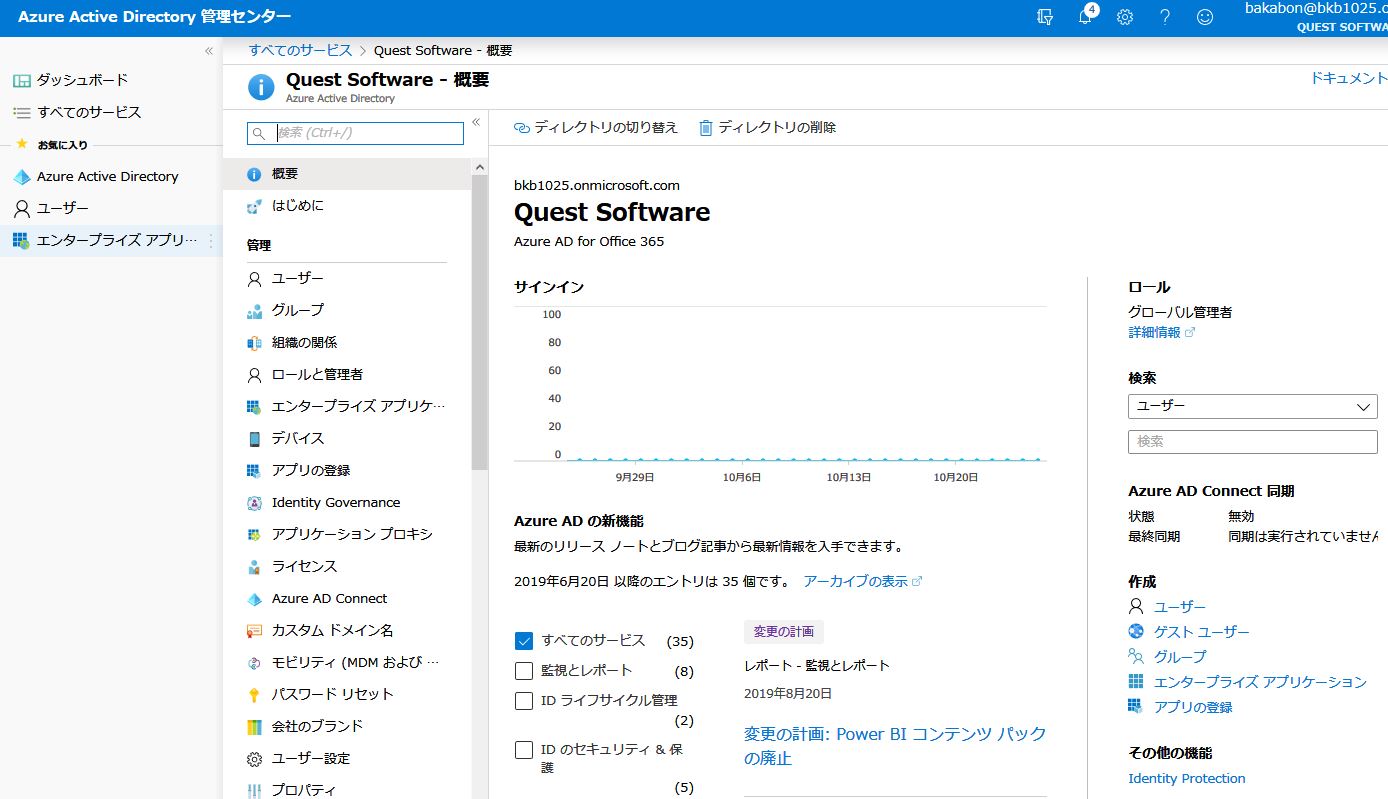Click the Guest user globe icon under 作成
The height and width of the screenshot is (799, 1388).
1136,631
